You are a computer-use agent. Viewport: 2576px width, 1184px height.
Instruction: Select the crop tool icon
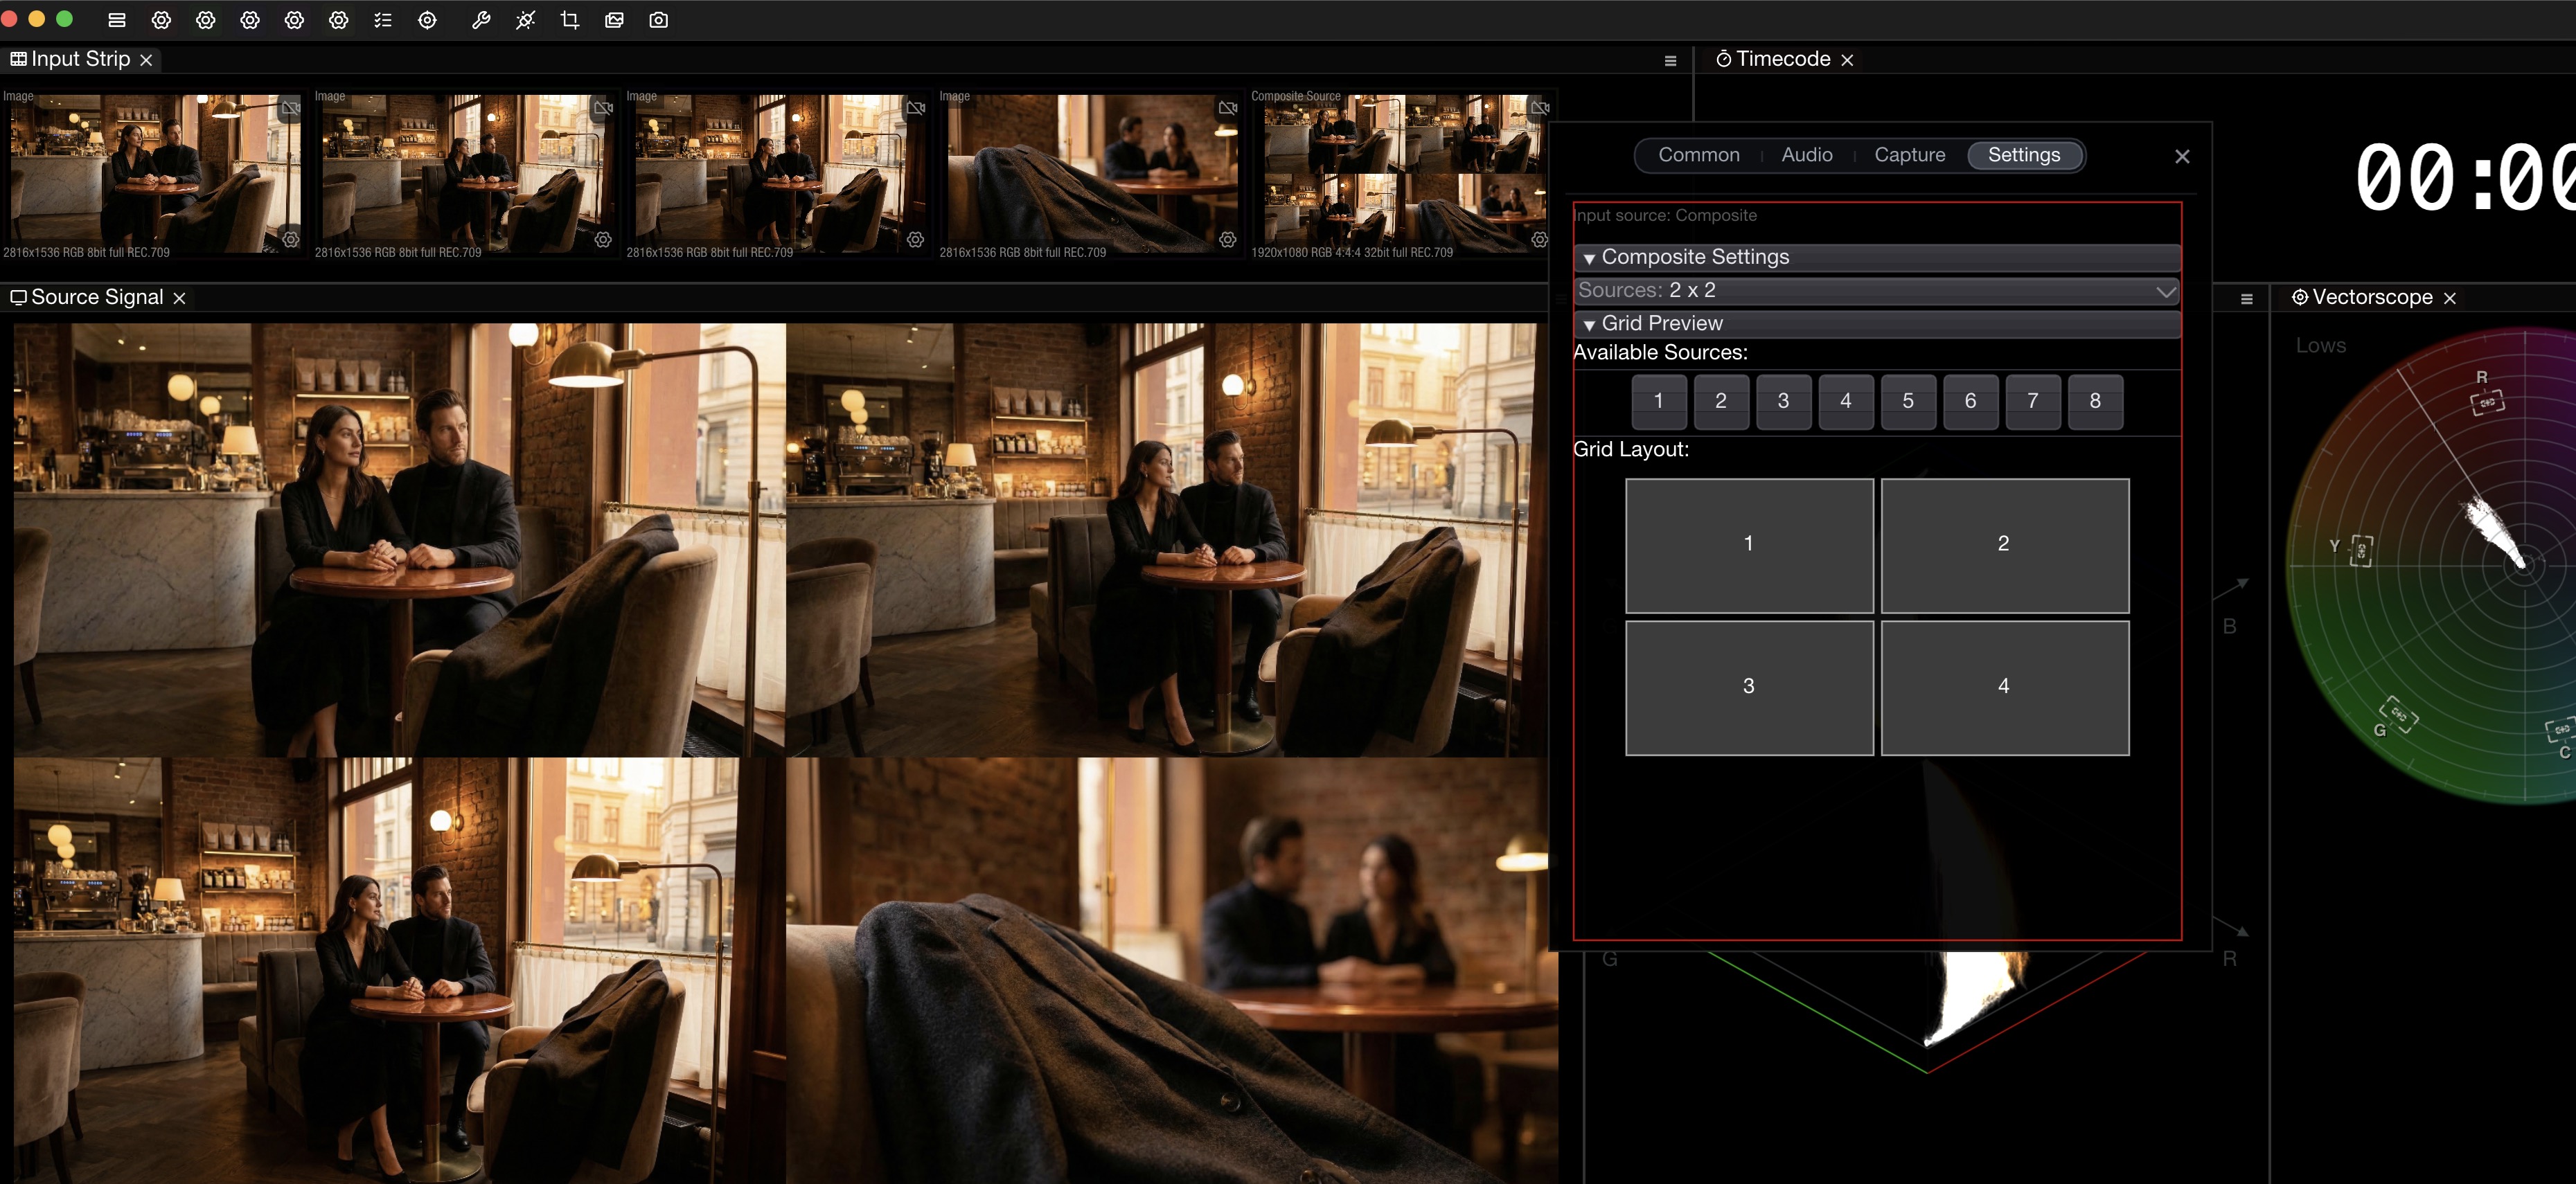pyautogui.click(x=570, y=20)
